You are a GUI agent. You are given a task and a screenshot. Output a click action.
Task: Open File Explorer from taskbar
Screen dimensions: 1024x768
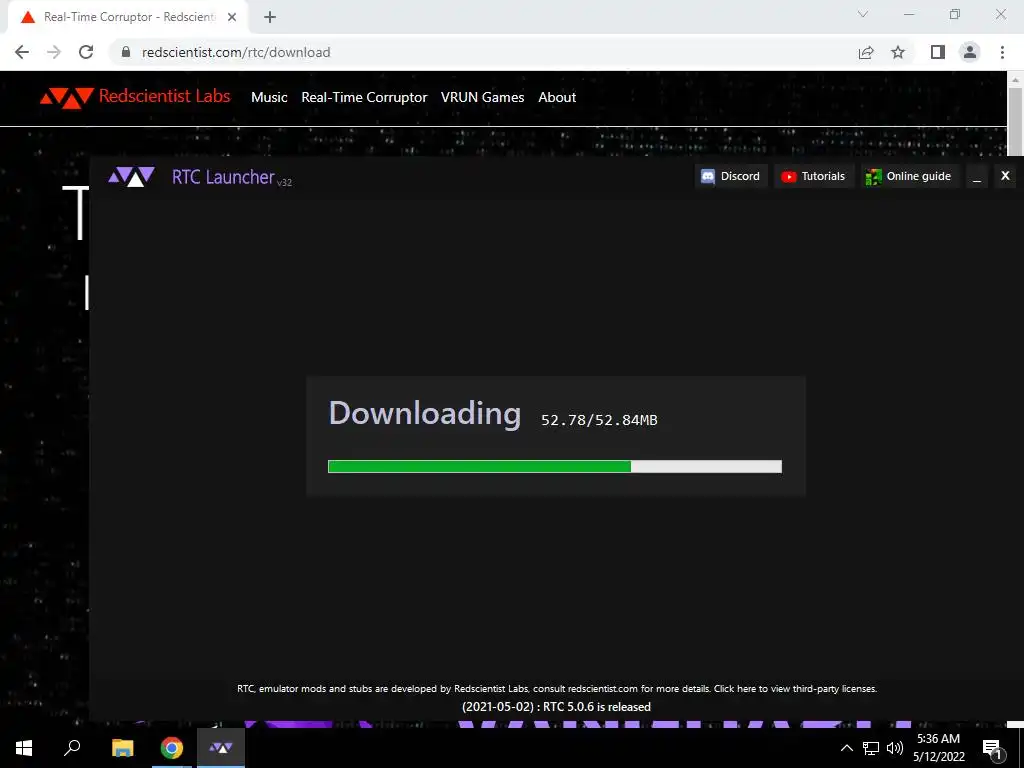(x=122, y=748)
